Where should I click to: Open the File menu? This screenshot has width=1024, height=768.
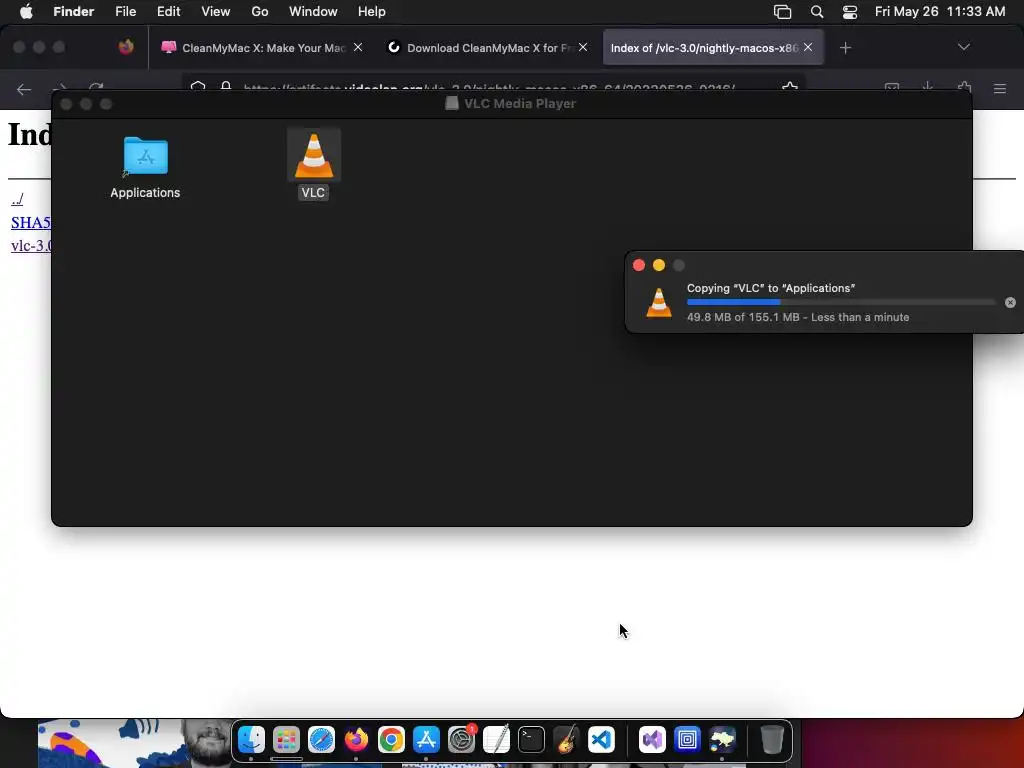pos(125,11)
